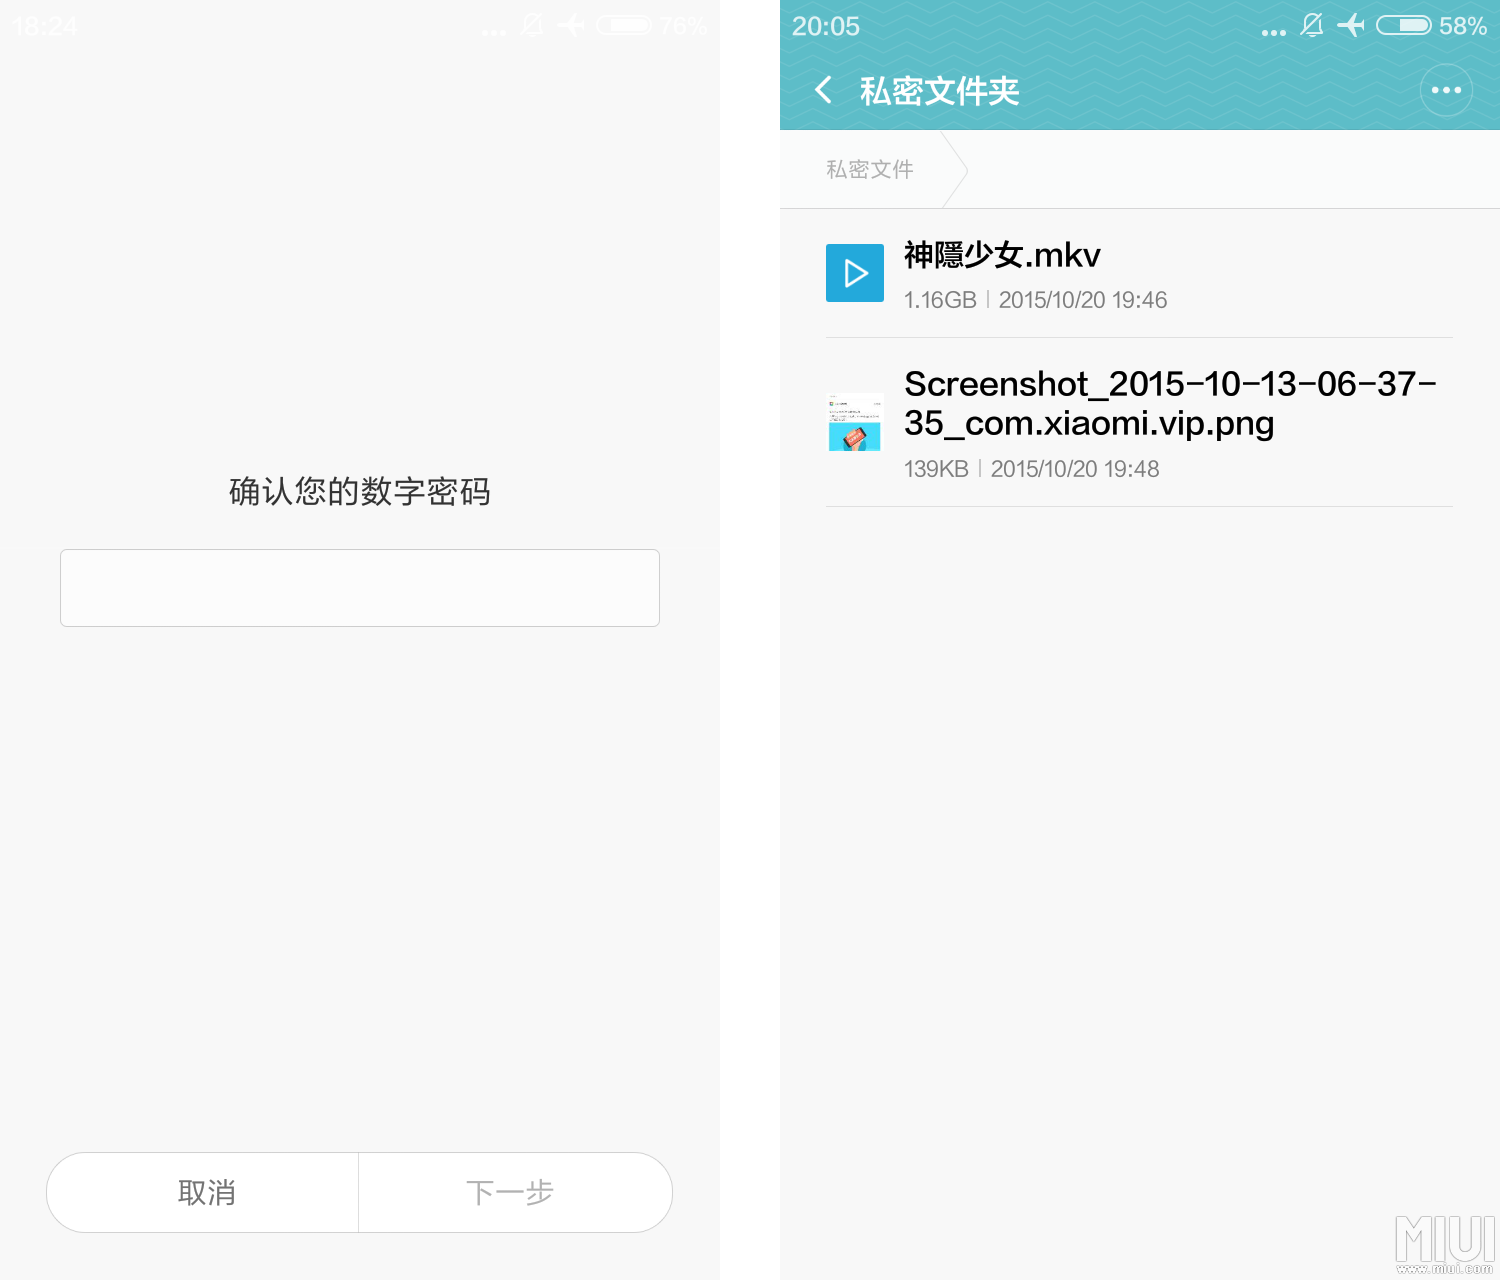Select the 神隐少女.mkv file name
Viewport: 1500px width, 1280px height.
tap(1002, 255)
